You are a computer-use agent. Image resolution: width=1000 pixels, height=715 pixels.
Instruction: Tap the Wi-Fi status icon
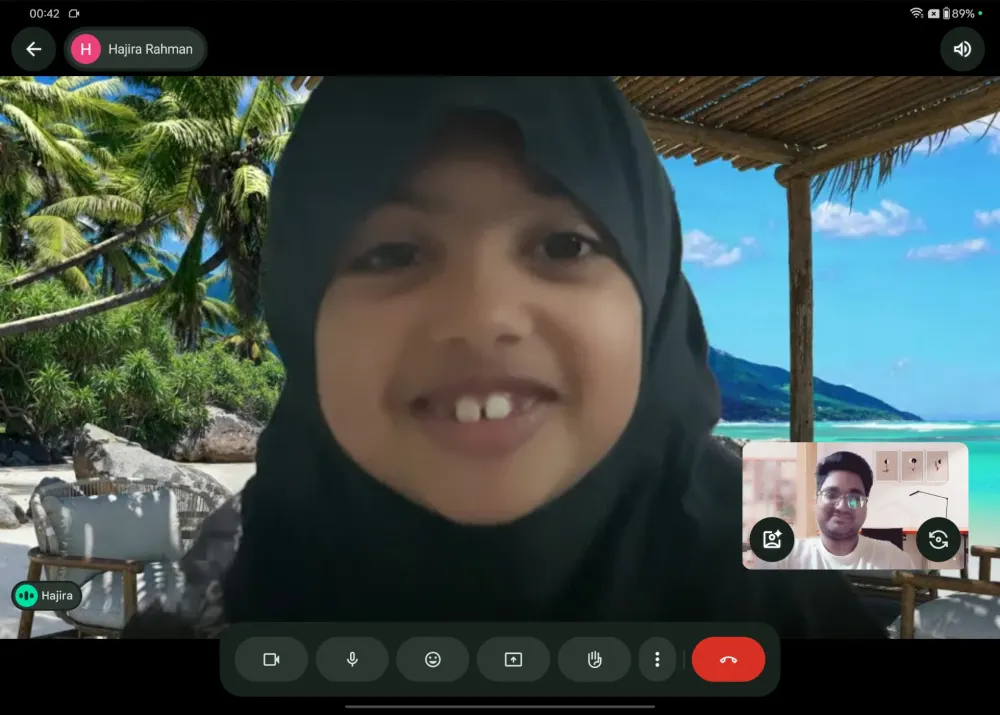[x=916, y=13]
